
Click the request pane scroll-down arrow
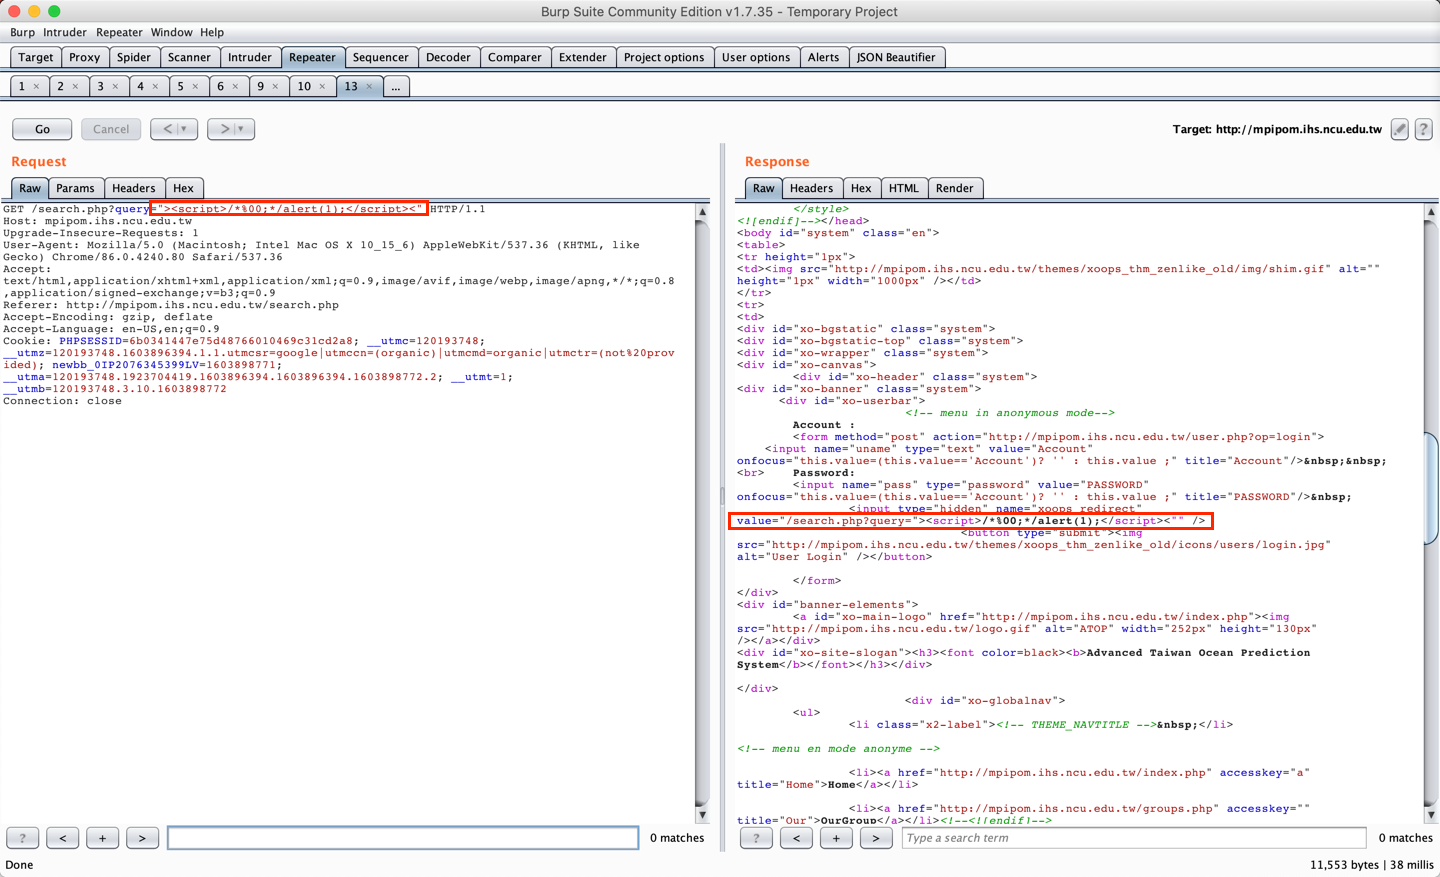[702, 815]
